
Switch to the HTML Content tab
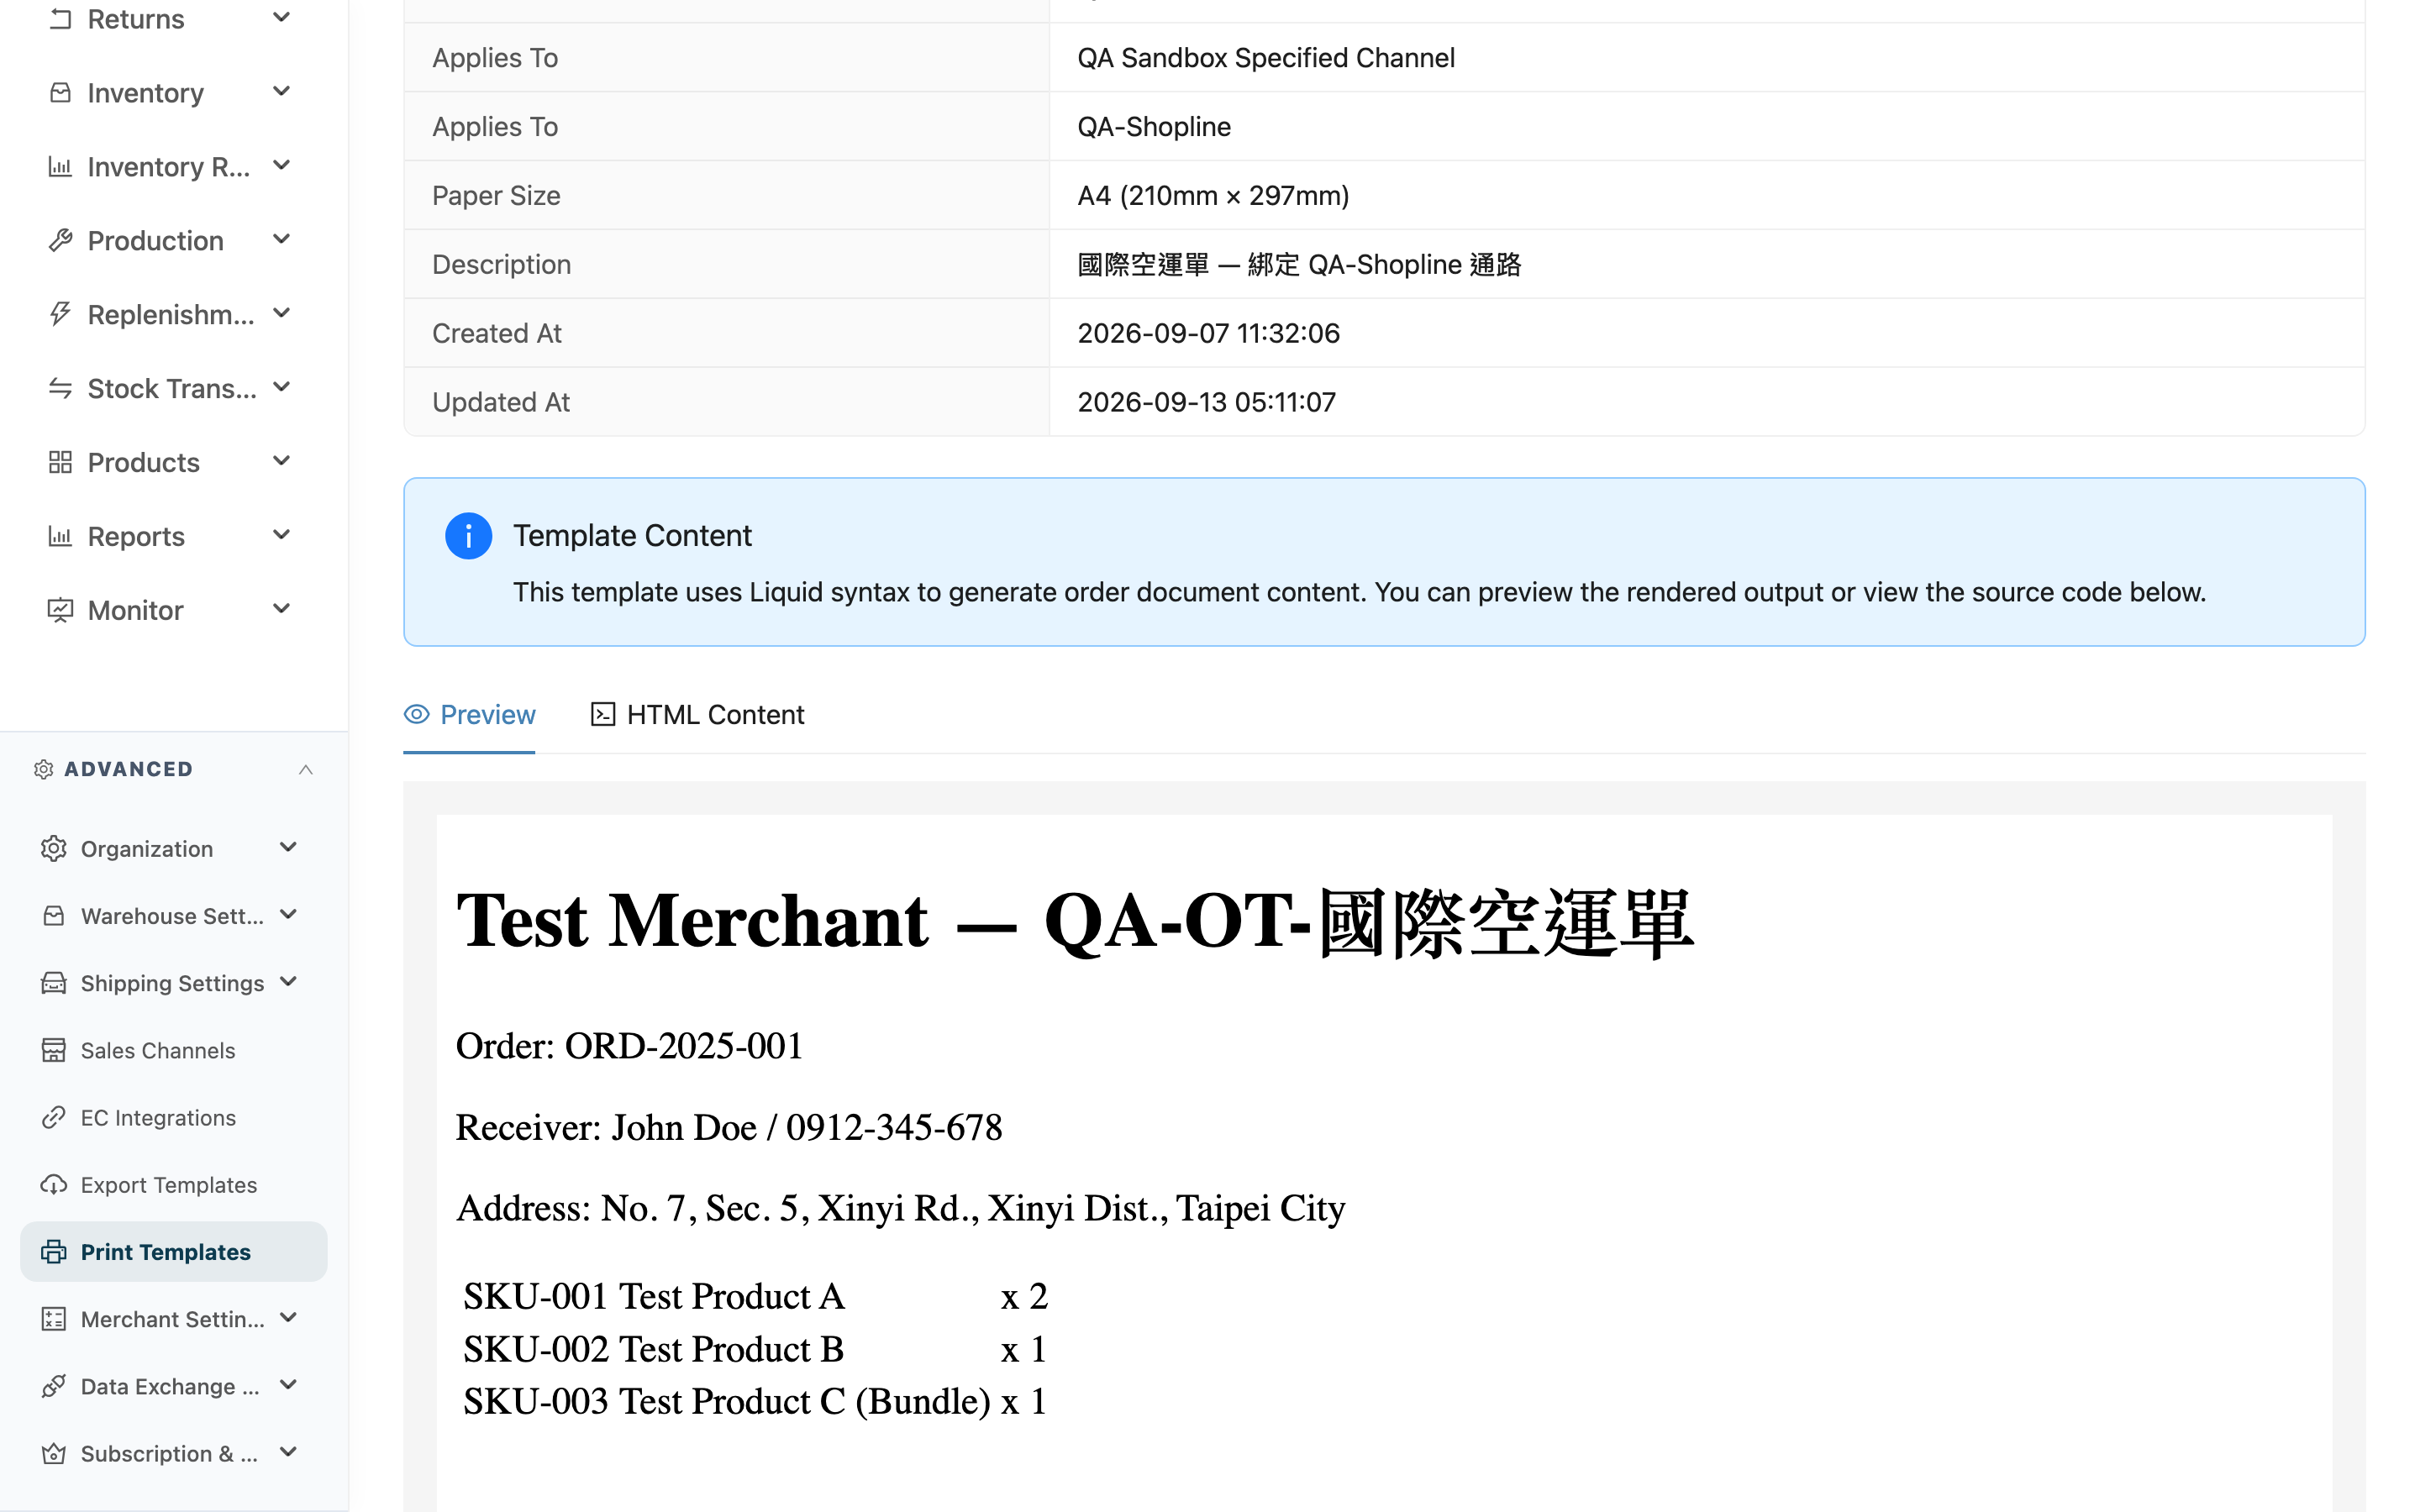point(697,714)
